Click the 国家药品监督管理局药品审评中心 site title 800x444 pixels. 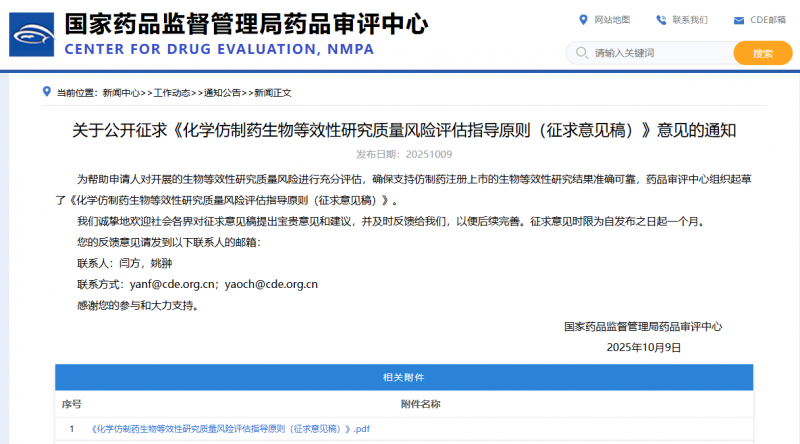pos(245,23)
